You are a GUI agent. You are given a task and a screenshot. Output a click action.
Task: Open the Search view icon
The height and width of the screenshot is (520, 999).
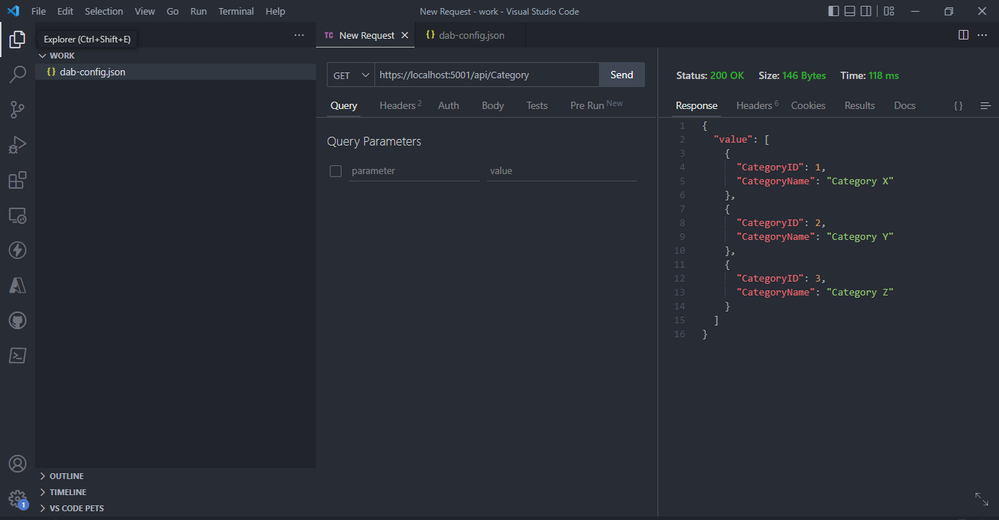point(17,75)
